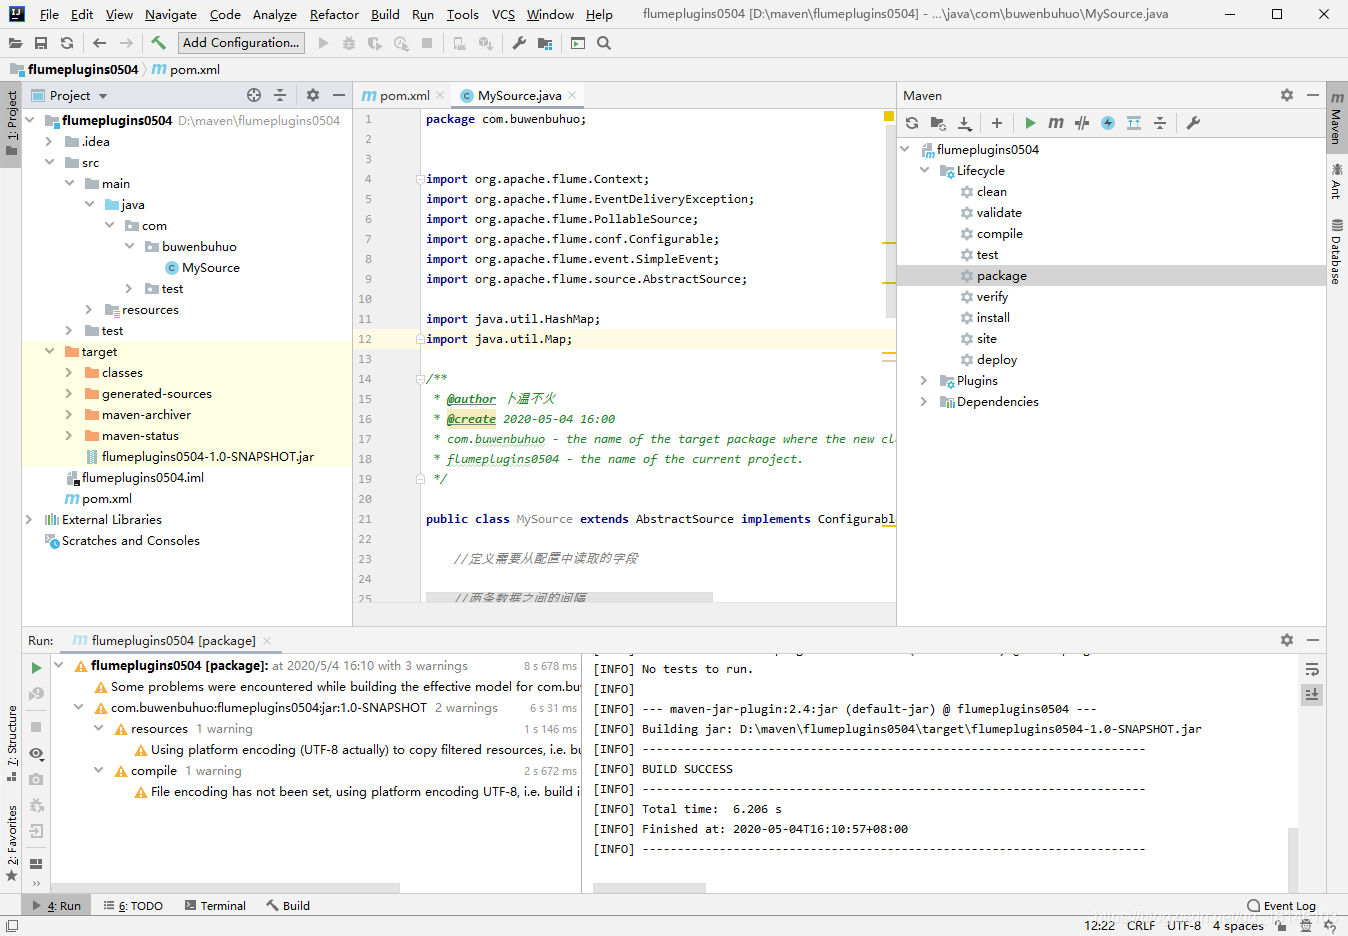Image resolution: width=1348 pixels, height=936 pixels.
Task: Toggle the 1: Project side tool window
Action: coord(11,124)
